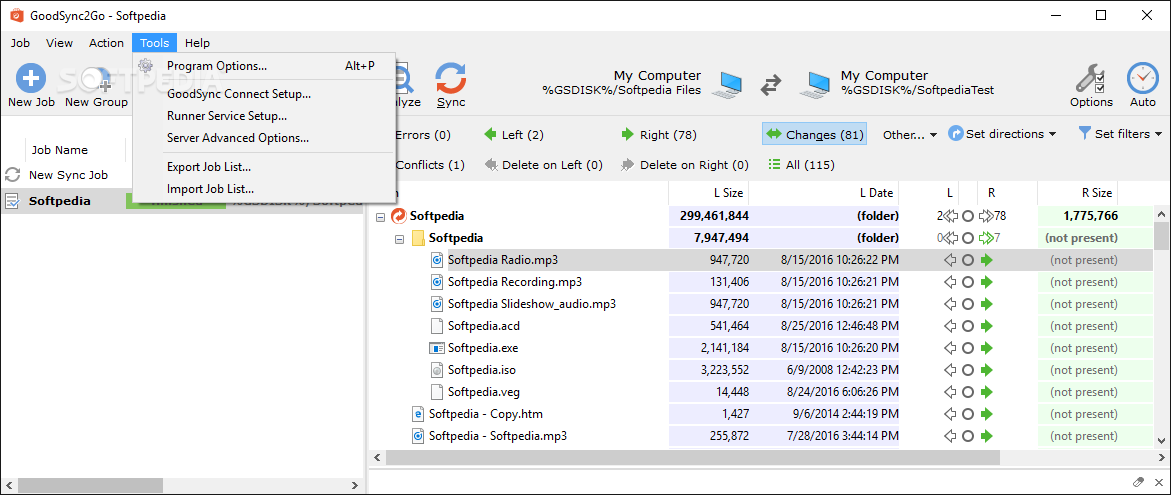Screen dimensions: 1171x495
Task: Click the eraser icon in the log pane
Action: point(1138,482)
